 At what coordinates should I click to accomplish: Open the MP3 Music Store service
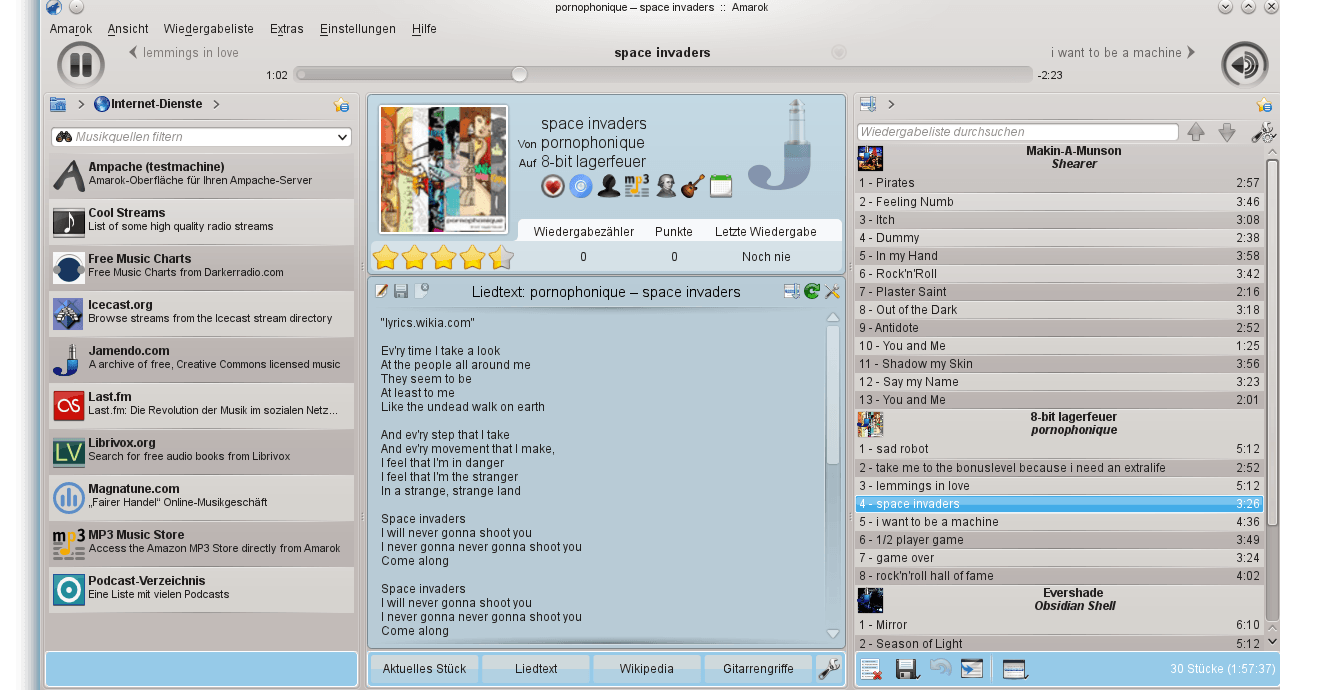point(201,542)
